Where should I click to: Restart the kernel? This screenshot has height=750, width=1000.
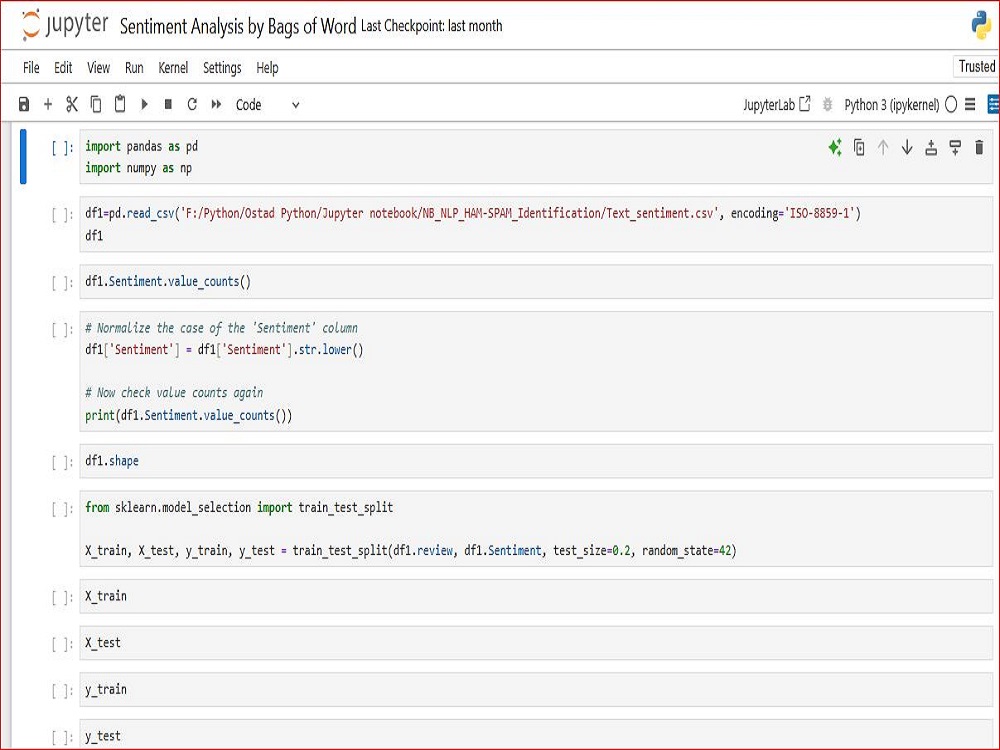click(192, 104)
